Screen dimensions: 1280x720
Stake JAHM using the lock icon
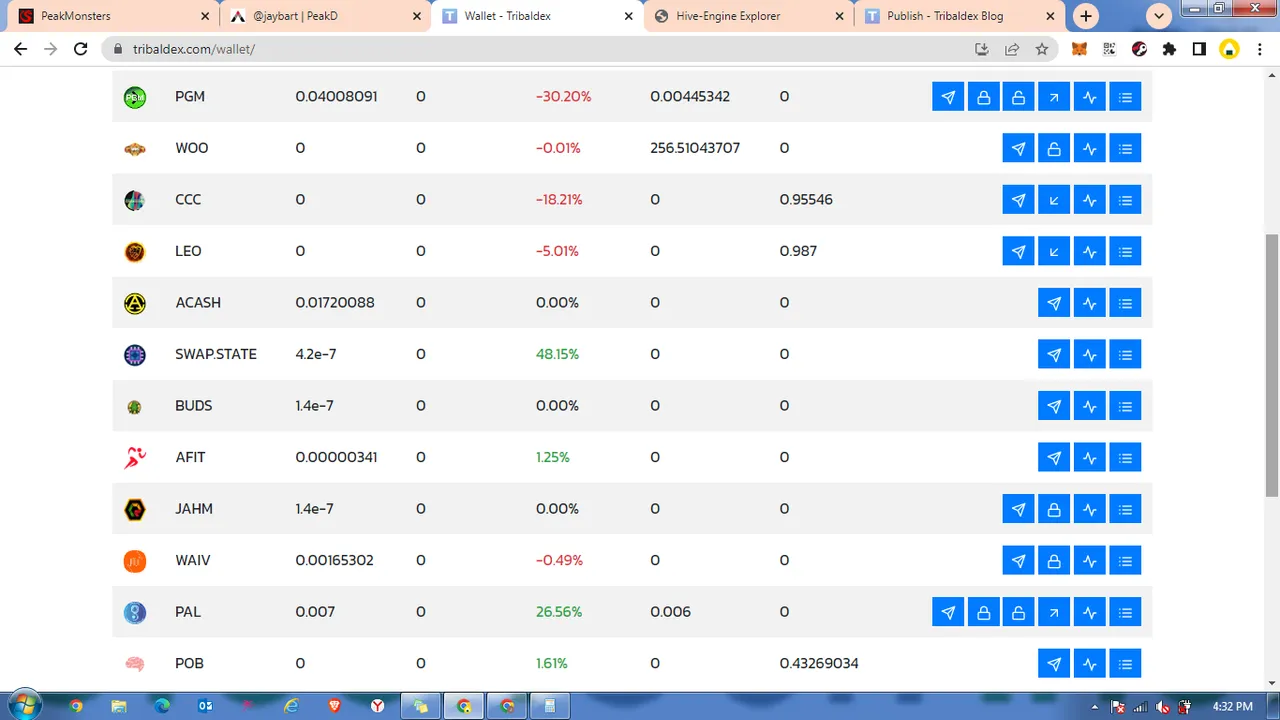tap(1054, 509)
